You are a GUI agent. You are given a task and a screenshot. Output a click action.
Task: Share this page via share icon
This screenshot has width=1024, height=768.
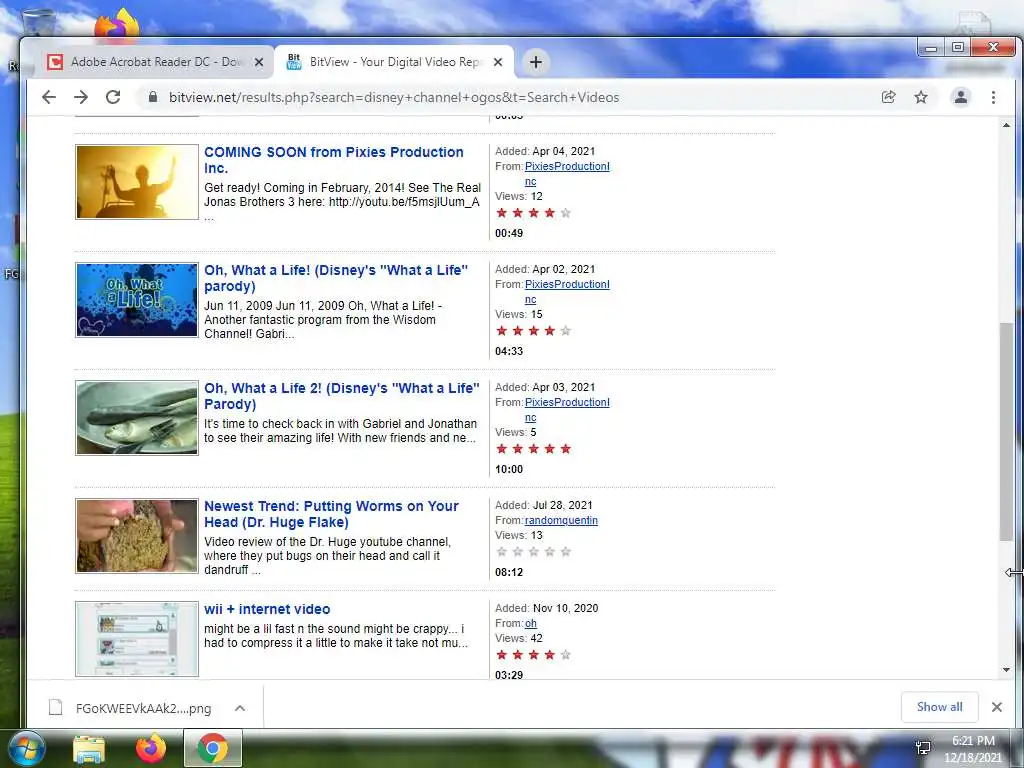click(888, 97)
